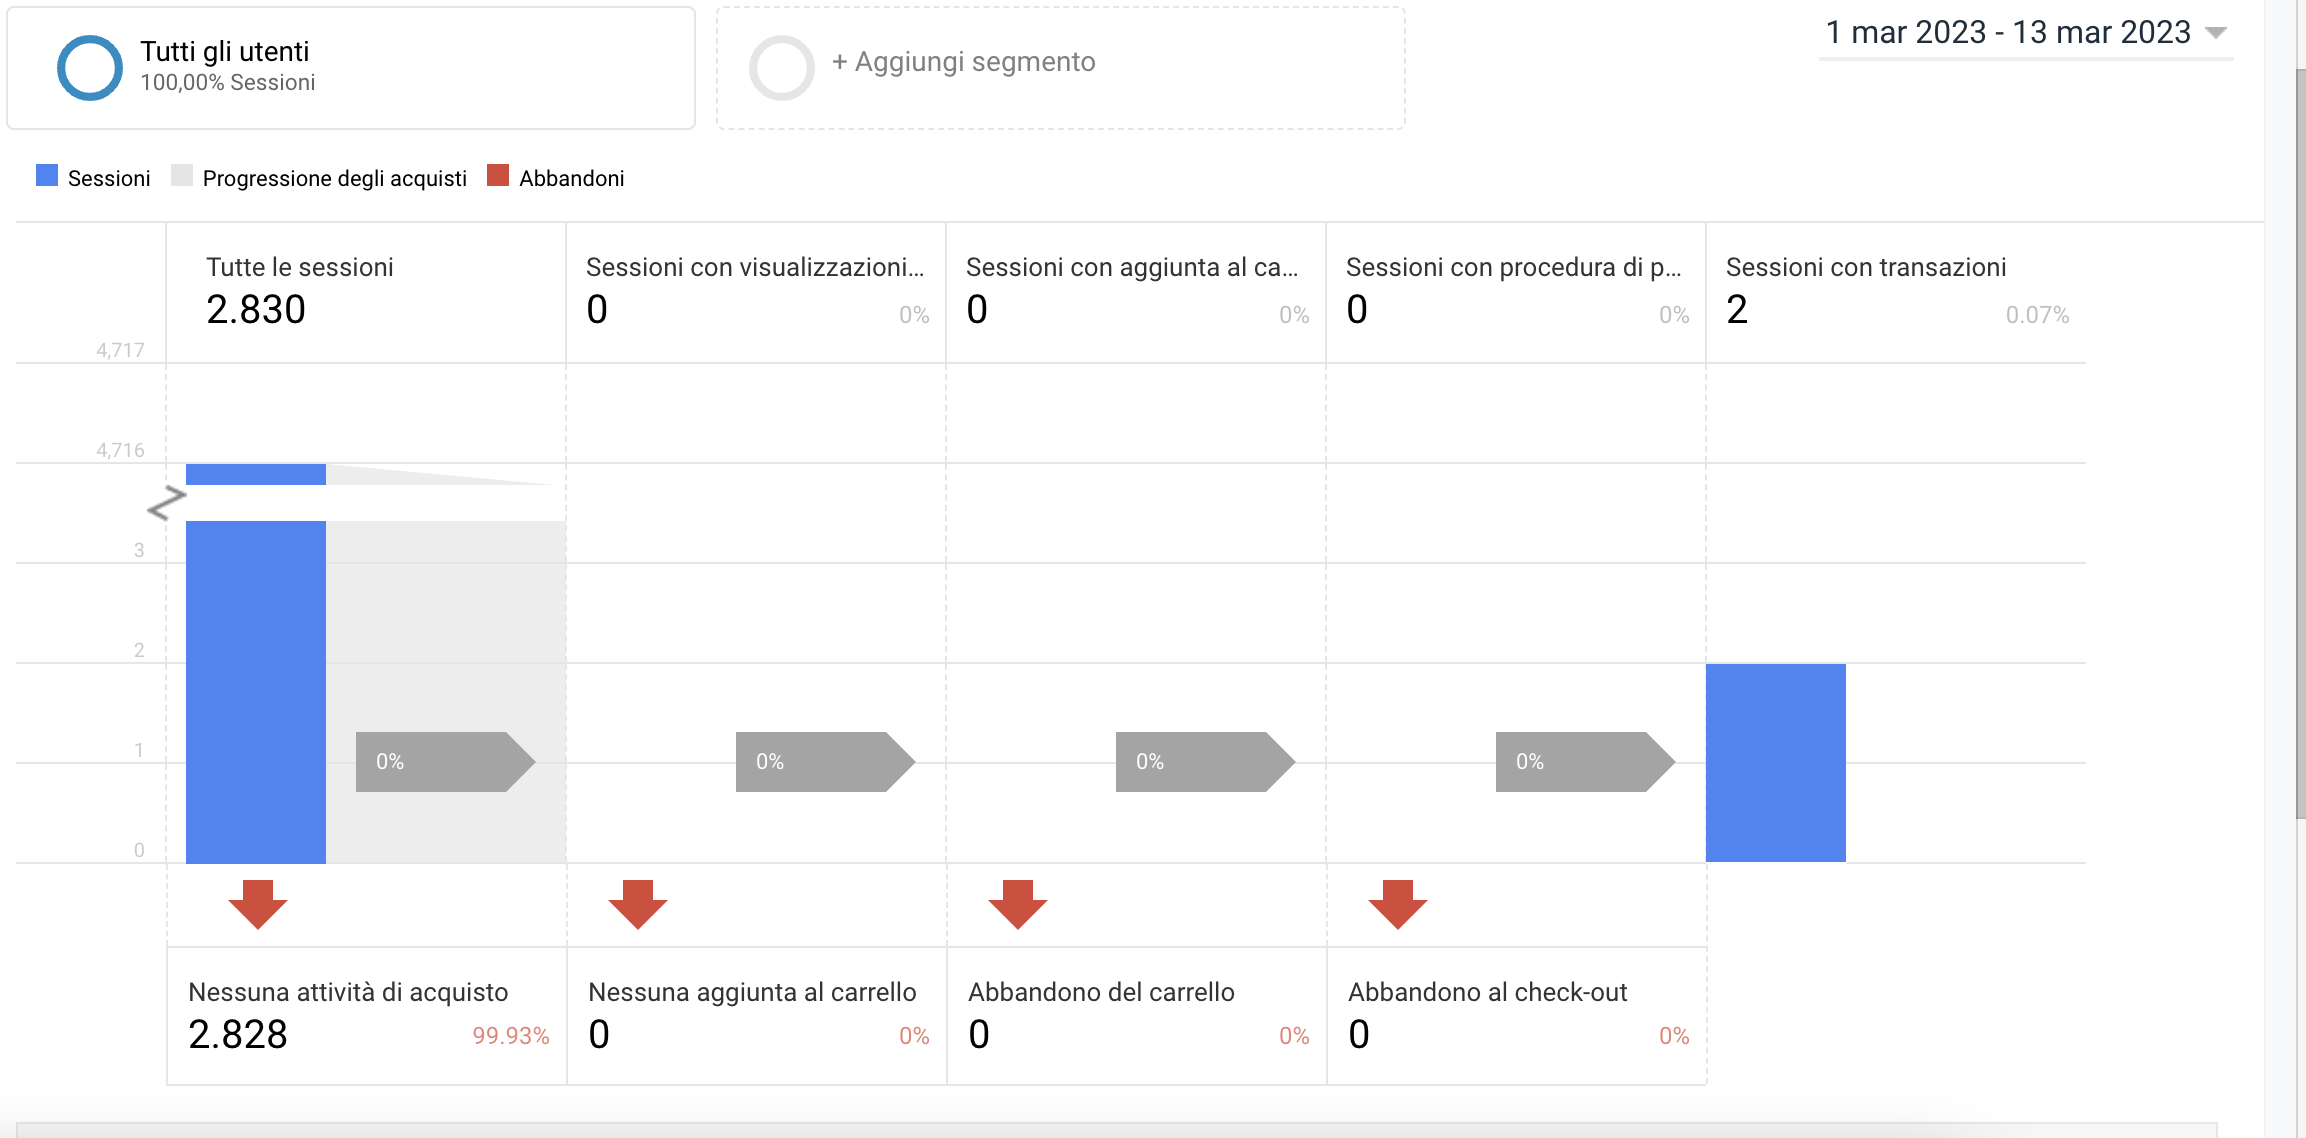
Task: Click the red arrow above Nessuna aggiunta al carrello
Action: [x=637, y=905]
